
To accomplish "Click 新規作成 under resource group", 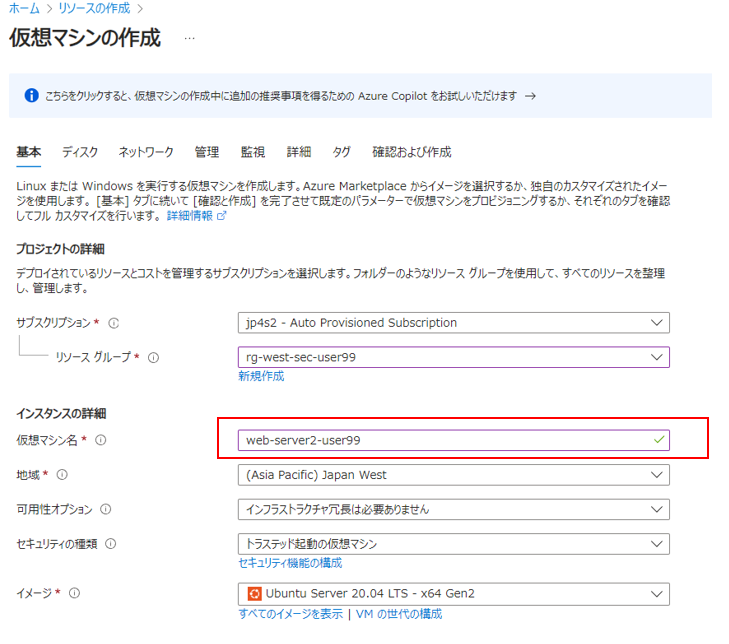I will pyautogui.click(x=261, y=376).
